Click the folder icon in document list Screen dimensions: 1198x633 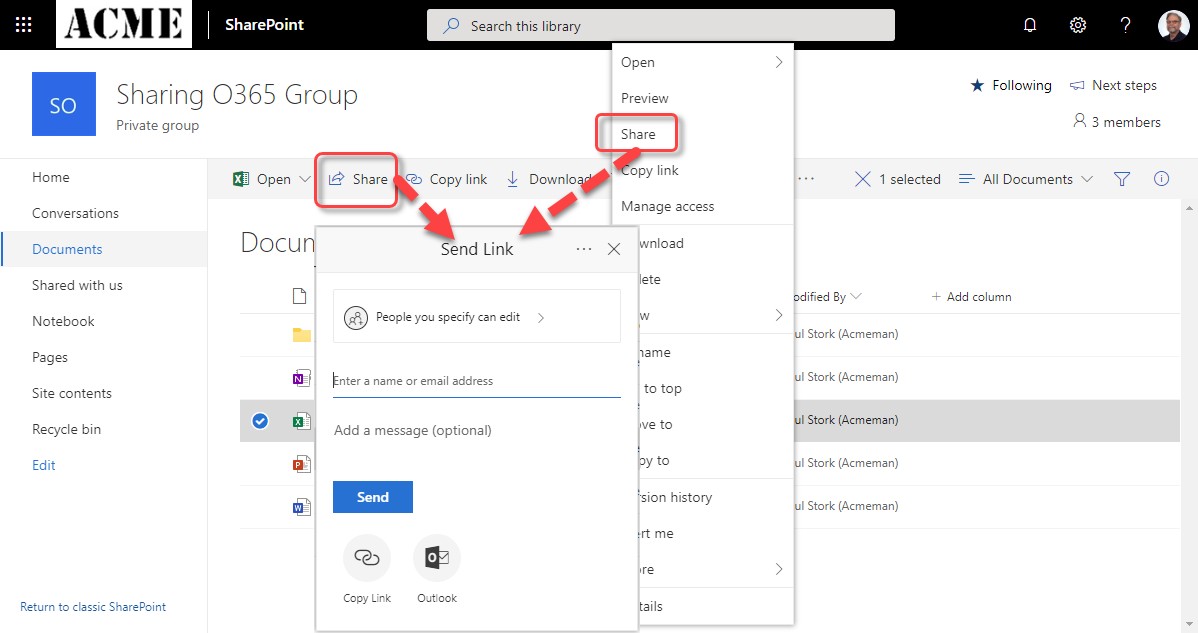(302, 334)
